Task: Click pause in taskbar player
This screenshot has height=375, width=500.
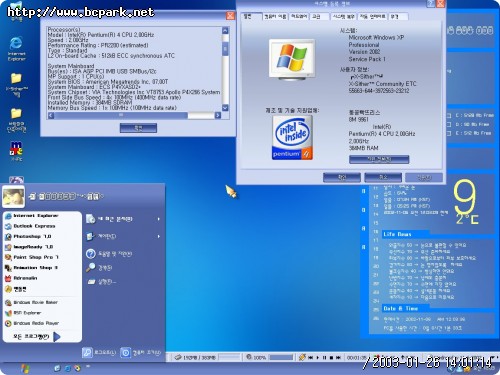Action: click(324, 357)
